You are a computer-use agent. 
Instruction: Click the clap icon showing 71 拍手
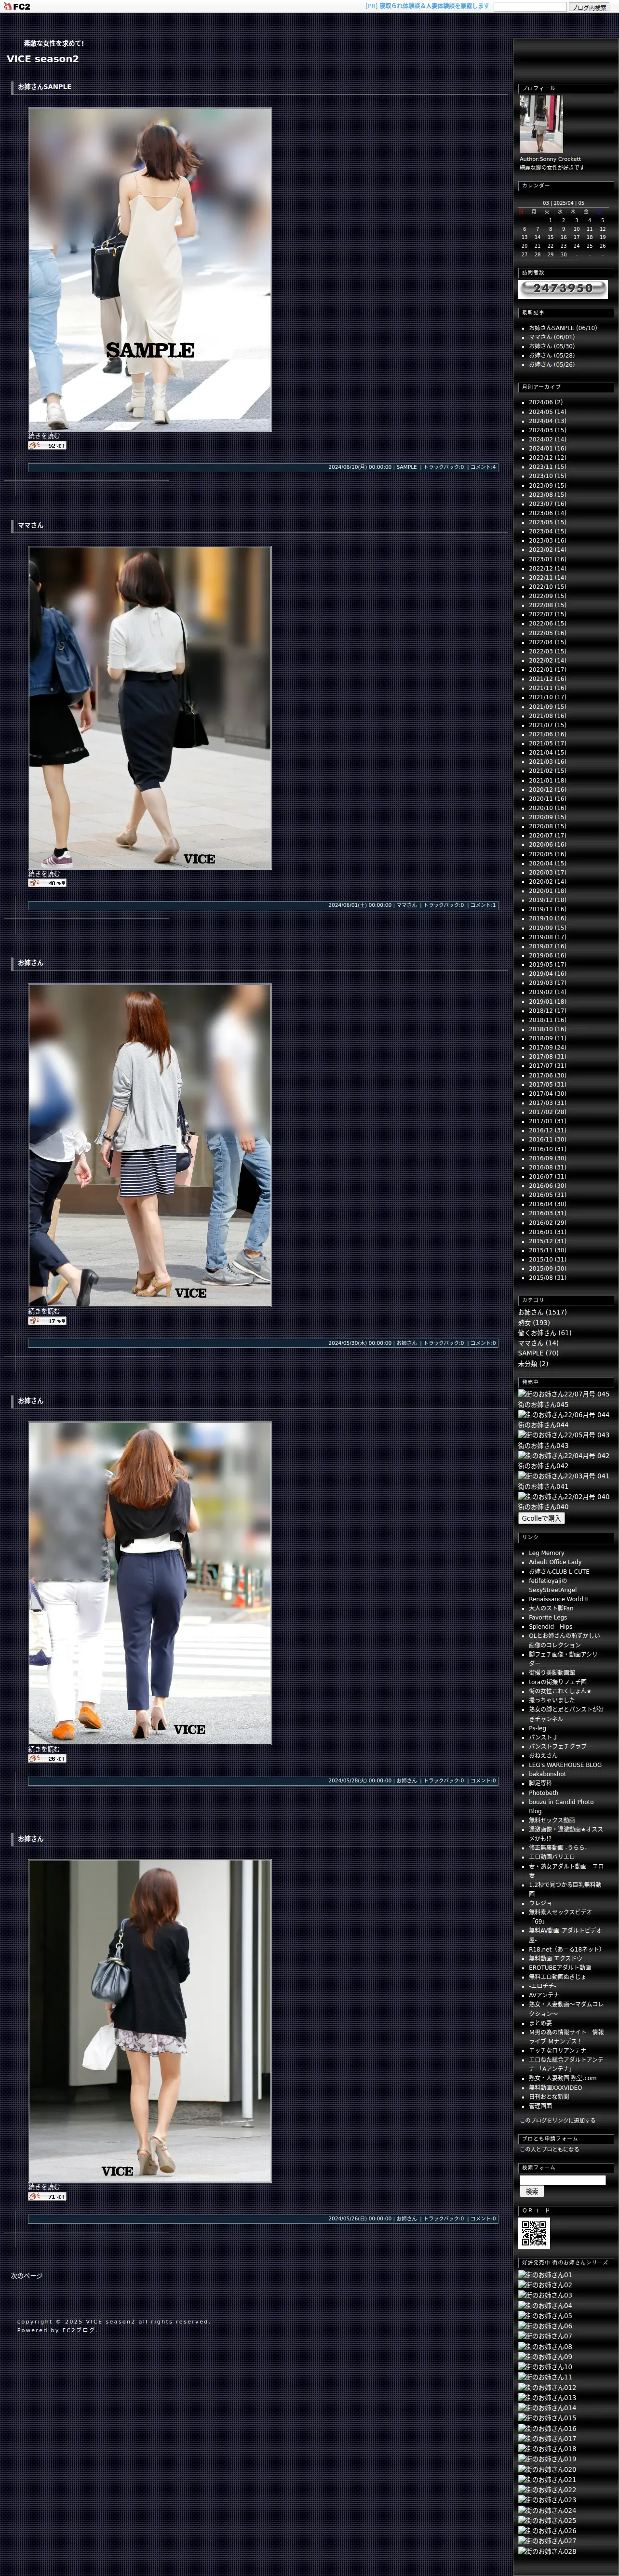point(47,2197)
